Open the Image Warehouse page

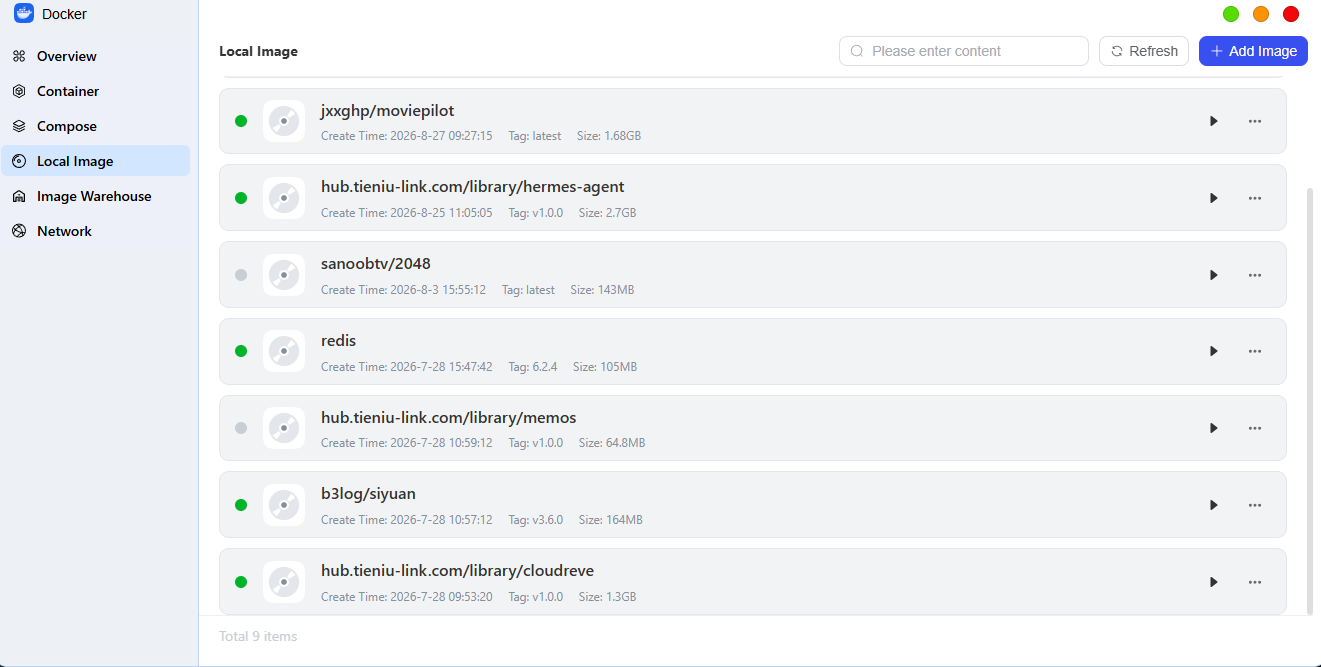(x=95, y=196)
